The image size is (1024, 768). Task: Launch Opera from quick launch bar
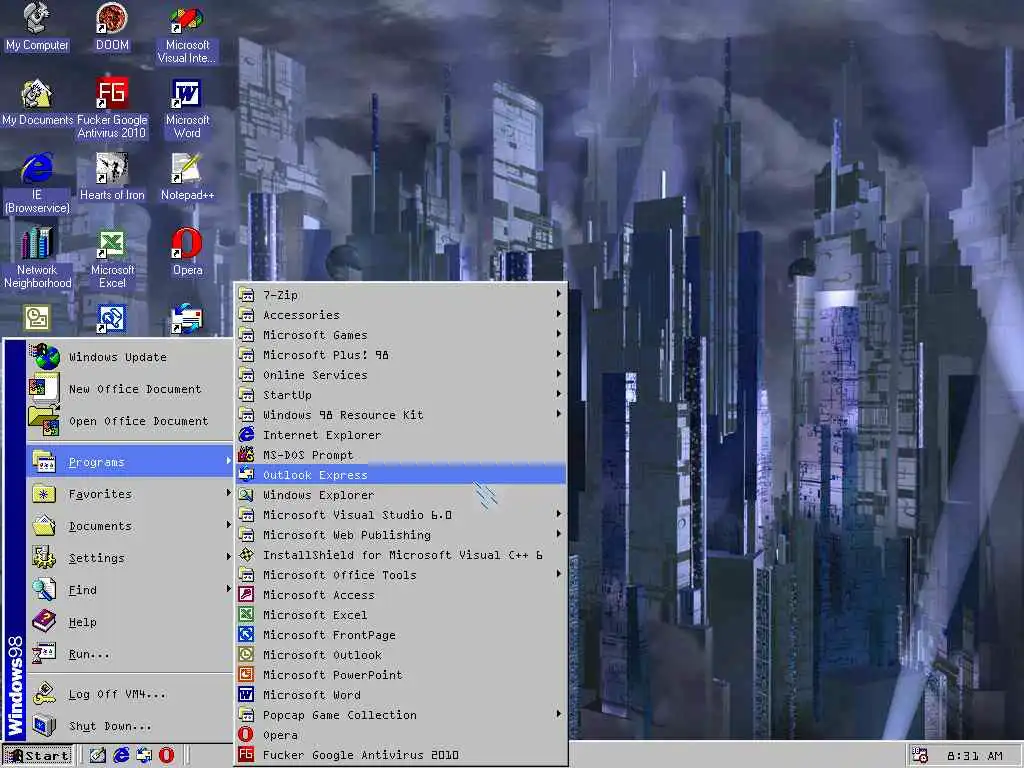click(x=167, y=755)
